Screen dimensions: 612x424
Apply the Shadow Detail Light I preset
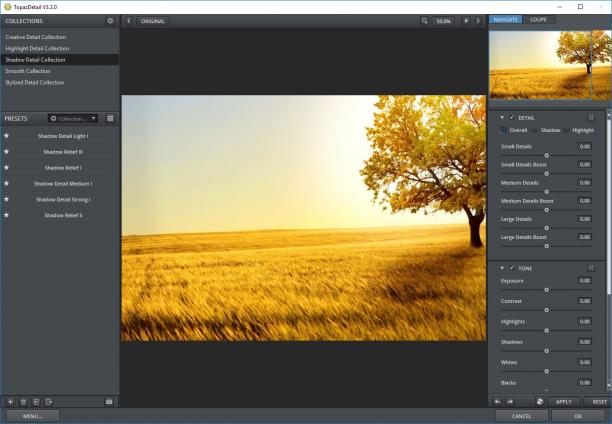coord(63,136)
